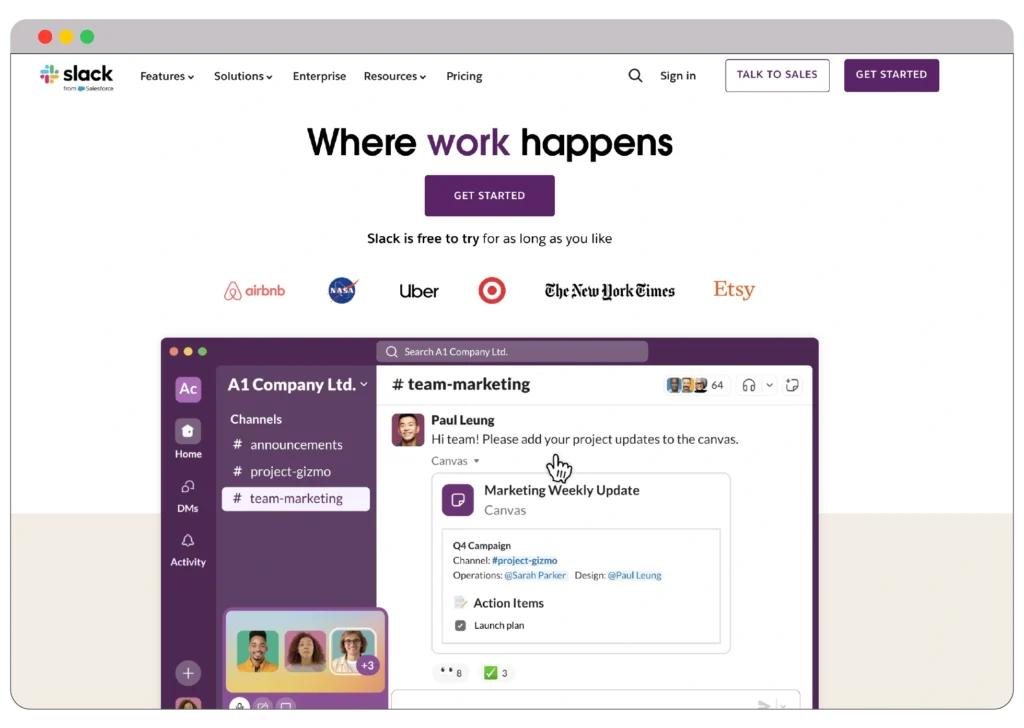The width and height of the screenshot is (1024, 728).
Task: Click Get Started in the navigation bar
Action: [x=891, y=75]
